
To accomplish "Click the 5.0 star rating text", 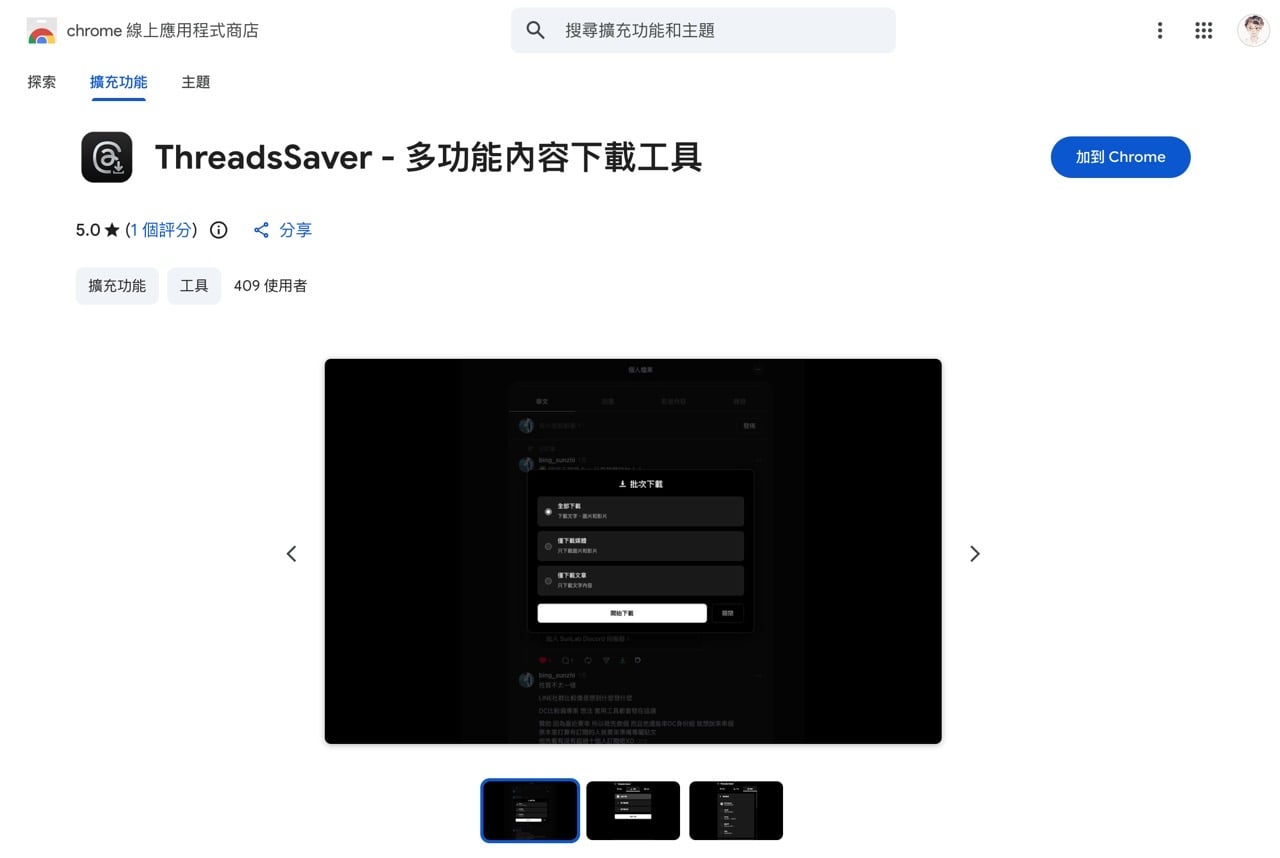I will [97, 230].
